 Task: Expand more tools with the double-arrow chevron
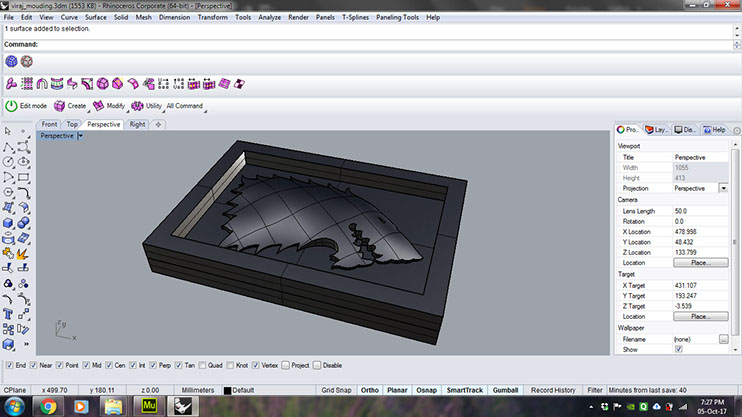coord(26,344)
